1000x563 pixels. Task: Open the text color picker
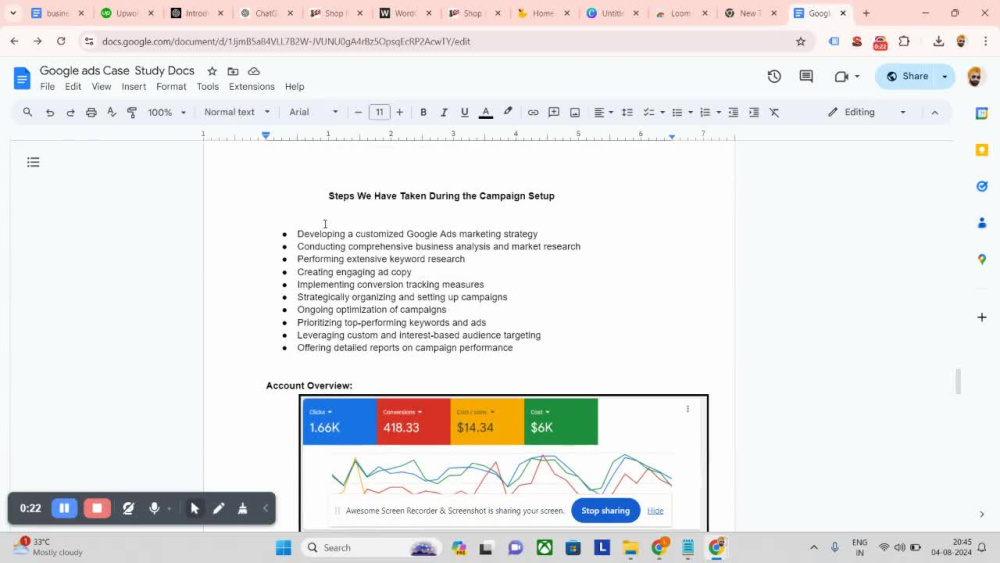pos(486,112)
